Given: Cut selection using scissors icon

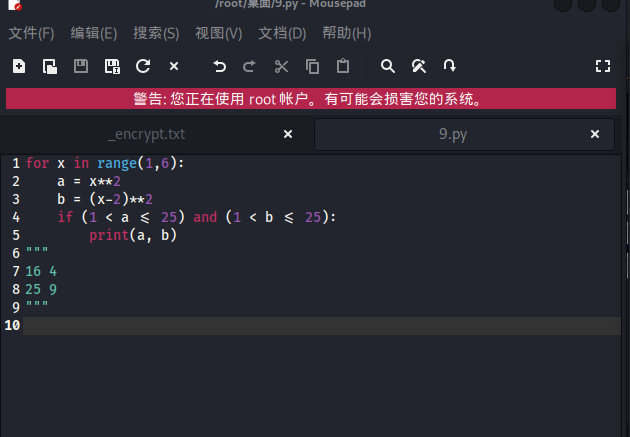Looking at the screenshot, I should (281, 67).
